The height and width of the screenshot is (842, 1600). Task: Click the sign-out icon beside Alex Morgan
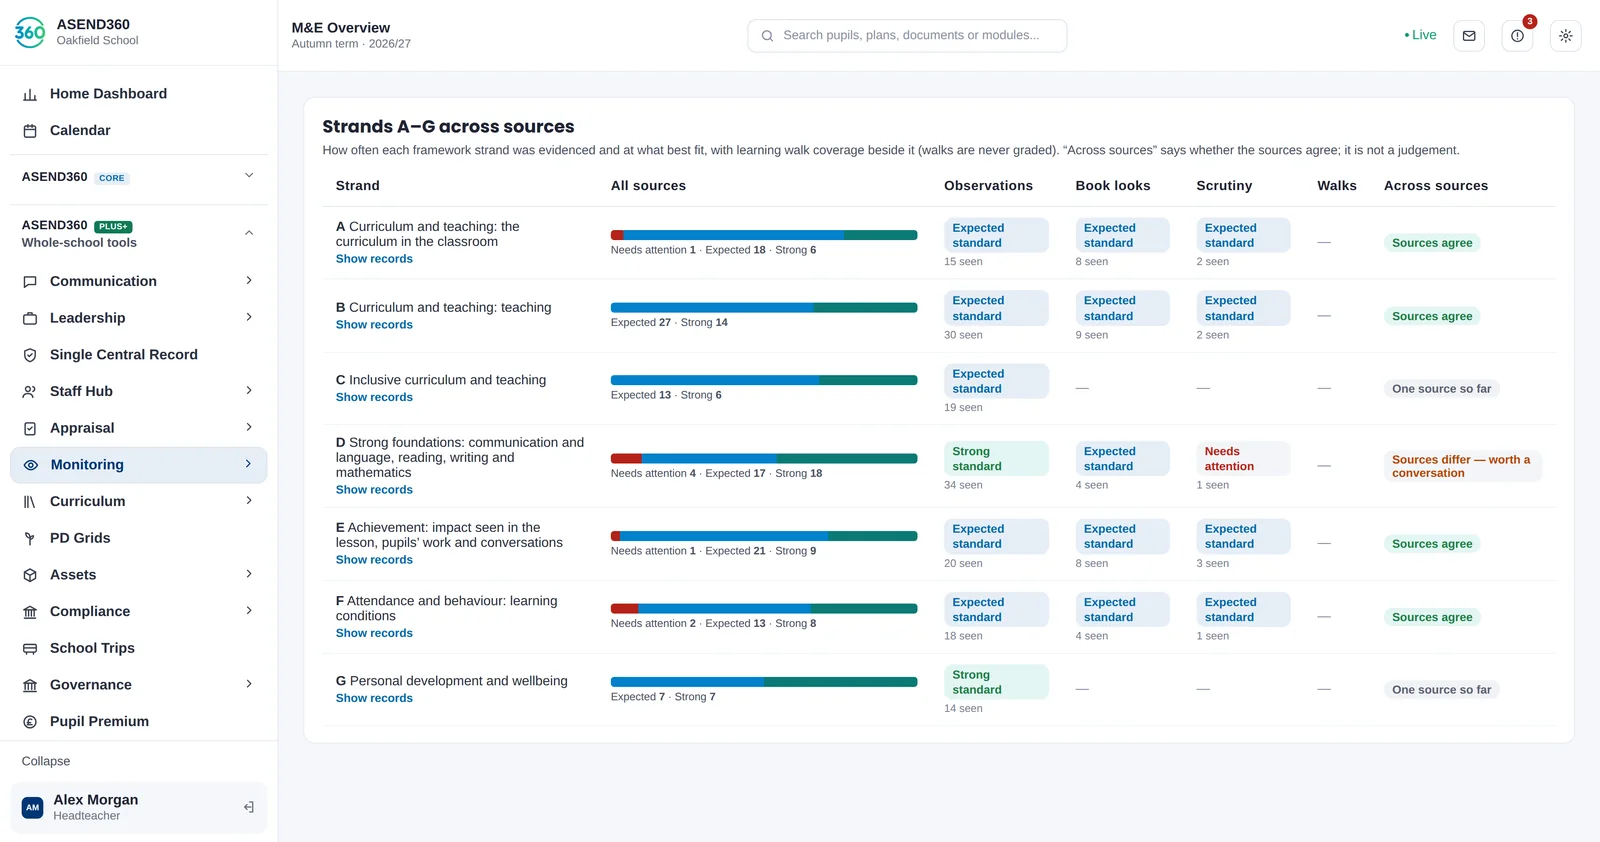pyautogui.click(x=249, y=807)
